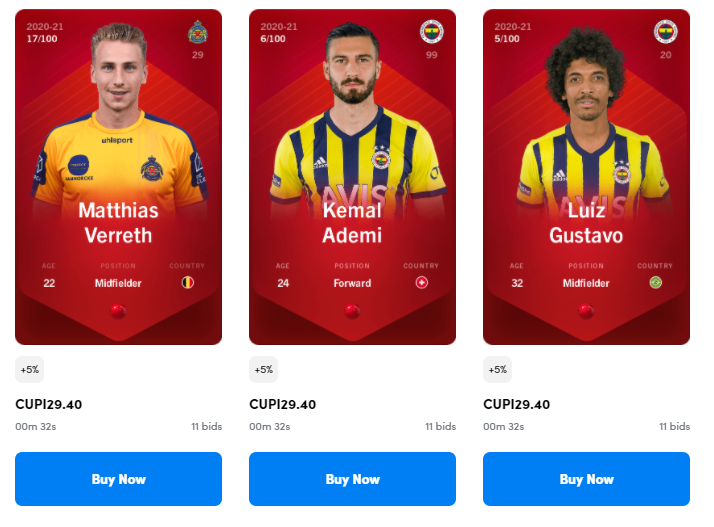Buy Kemal Ademi card now
This screenshot has width=714, height=527.
[352, 479]
